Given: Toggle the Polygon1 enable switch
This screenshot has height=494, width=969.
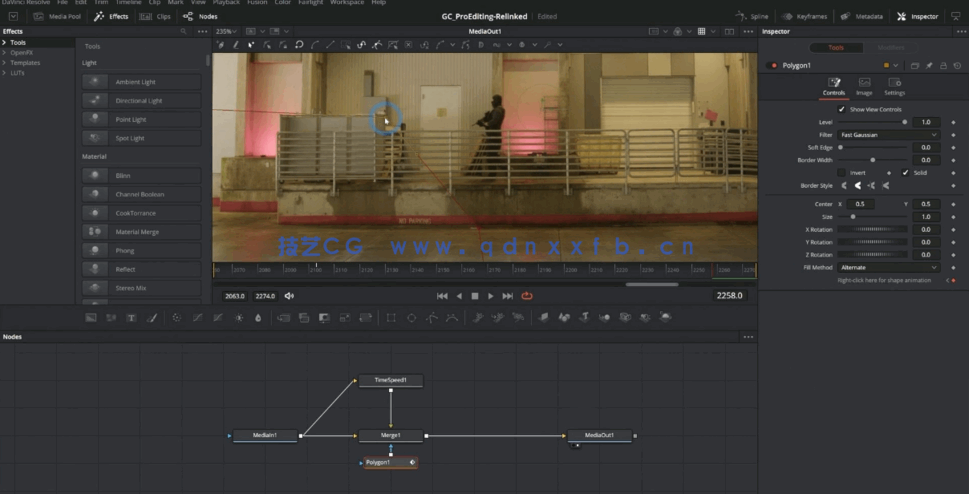Looking at the screenshot, I should point(772,66).
